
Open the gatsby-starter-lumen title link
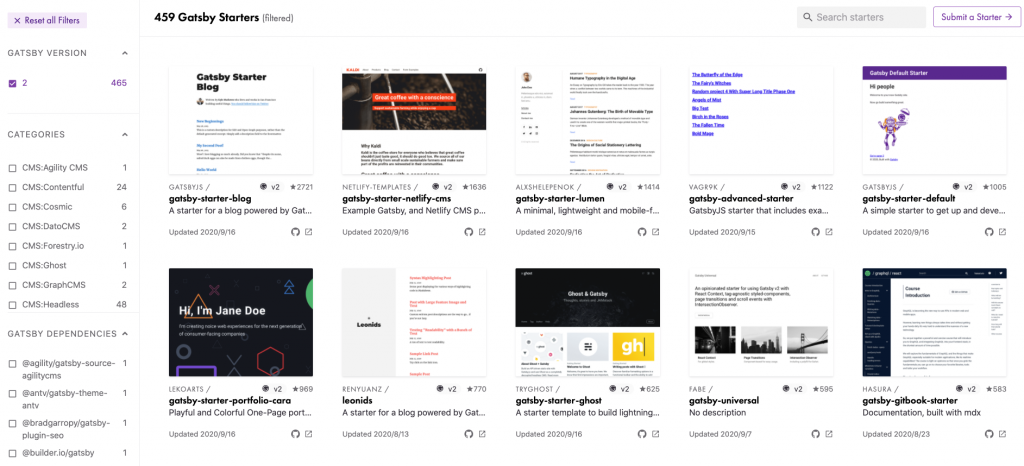coord(560,198)
